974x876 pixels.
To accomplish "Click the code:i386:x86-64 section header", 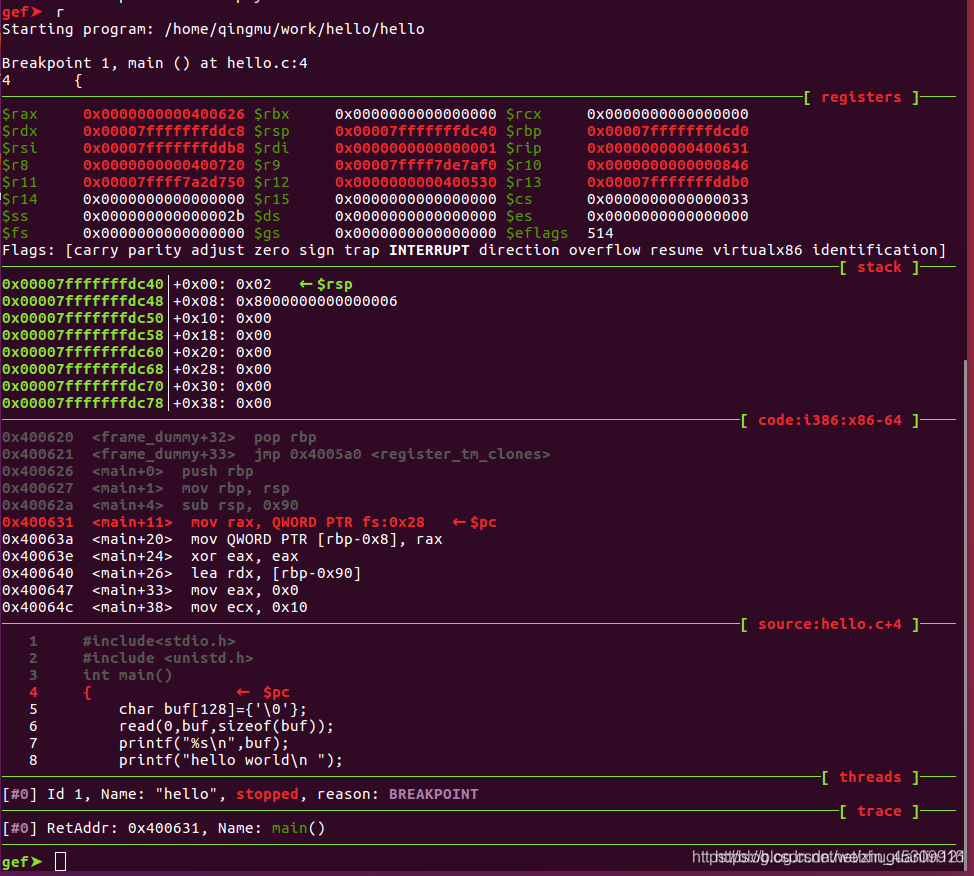I will click(x=829, y=421).
